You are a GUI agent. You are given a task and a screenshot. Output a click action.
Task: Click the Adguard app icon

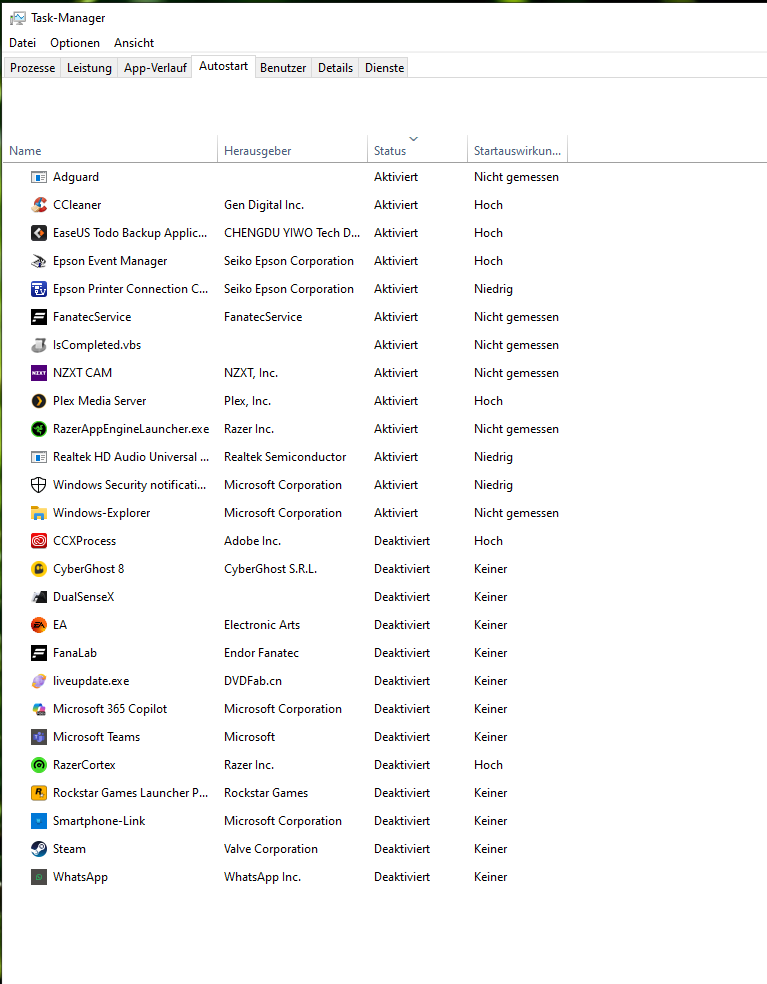tap(39, 178)
